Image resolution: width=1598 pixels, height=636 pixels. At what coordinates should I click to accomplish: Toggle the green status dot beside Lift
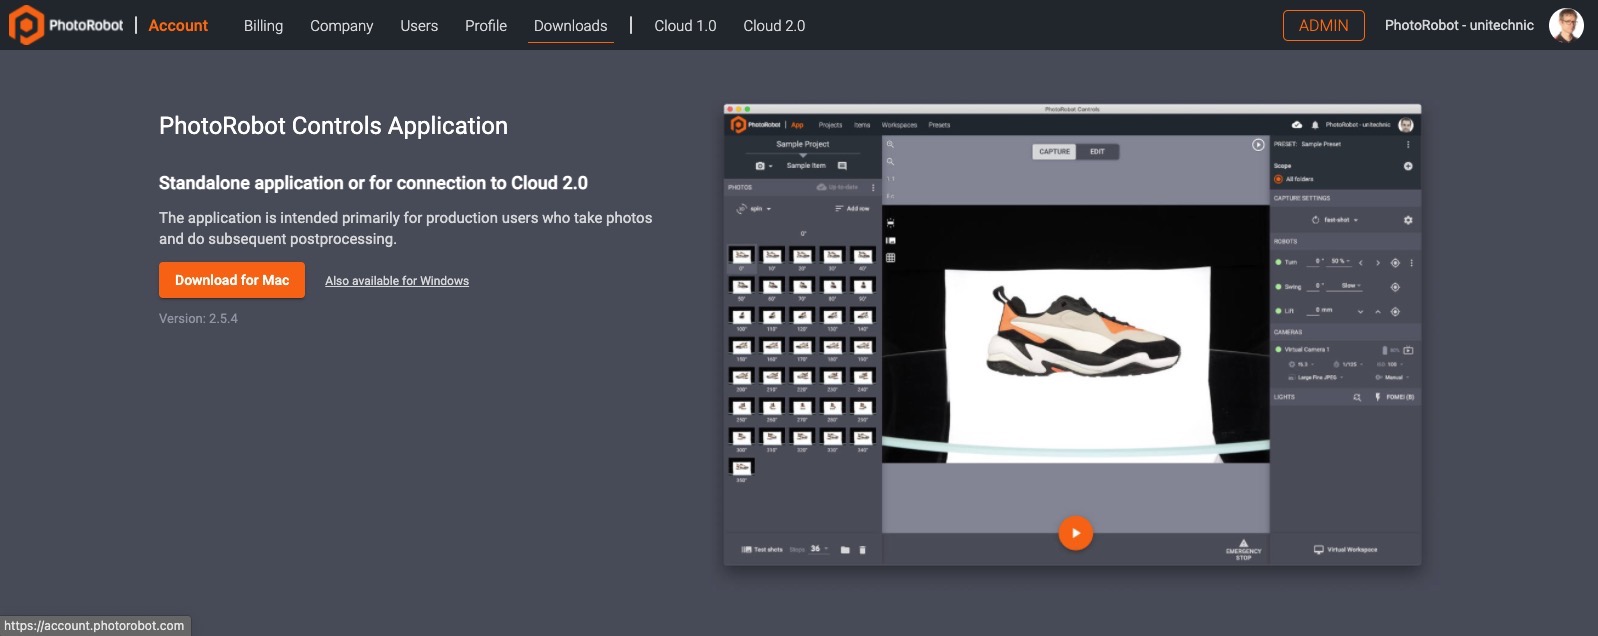point(1278,311)
